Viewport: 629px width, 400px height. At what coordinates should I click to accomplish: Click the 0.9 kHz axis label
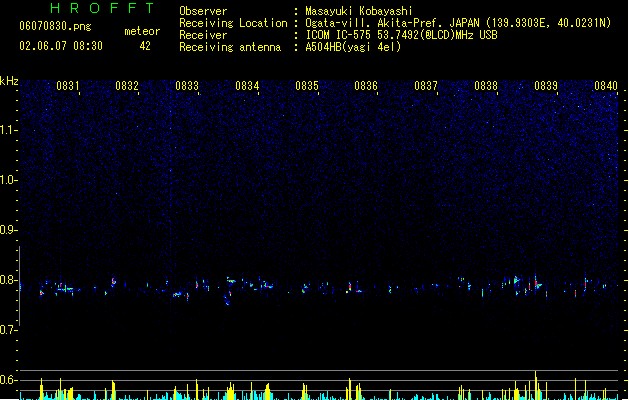click(x=9, y=230)
